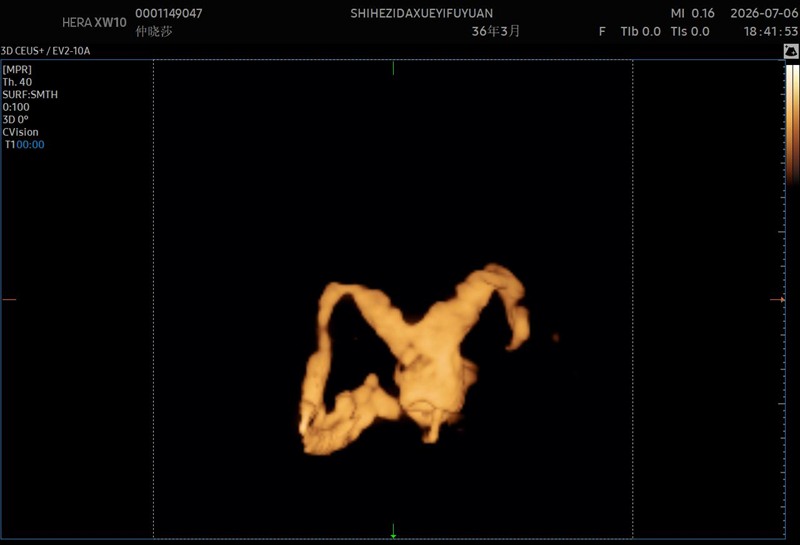The height and width of the screenshot is (545, 800).
Task: Click the F gender indicator
Action: click(602, 32)
